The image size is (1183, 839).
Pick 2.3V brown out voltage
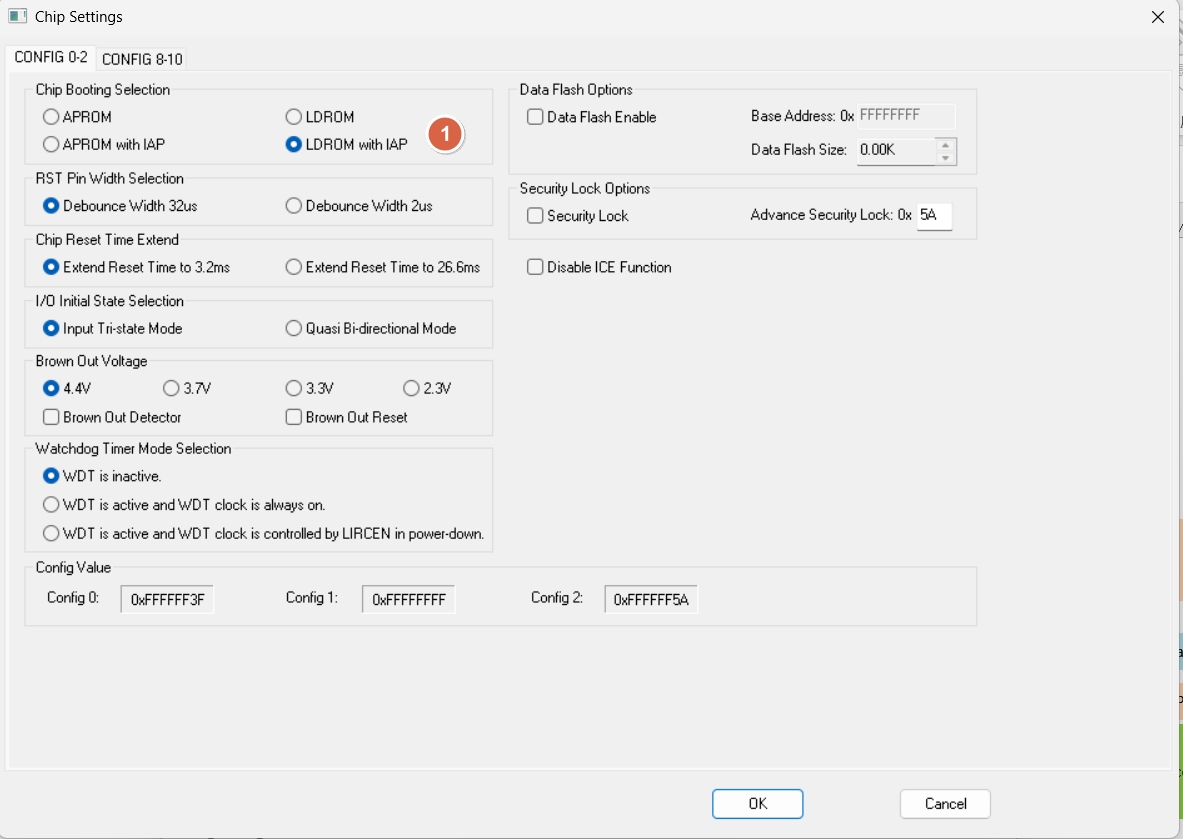[x=411, y=389]
